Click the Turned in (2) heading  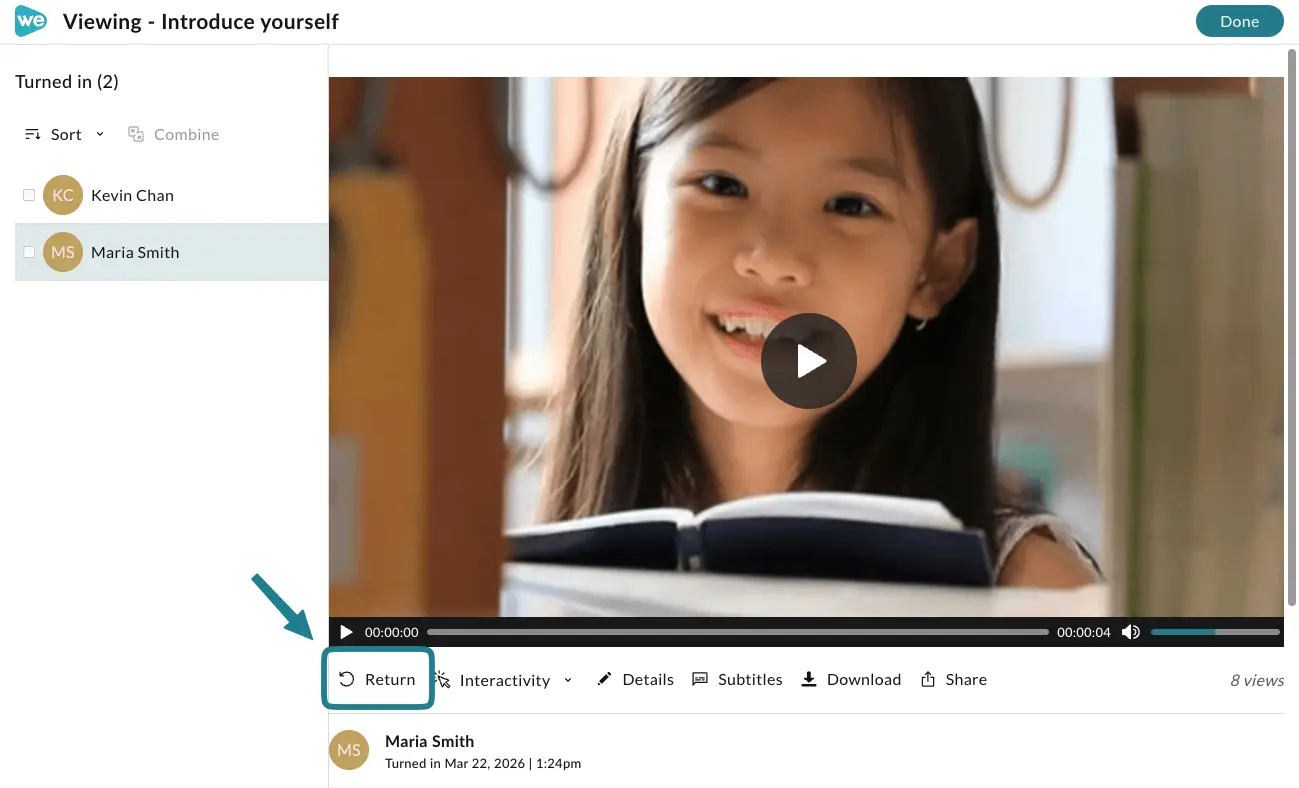[x=67, y=82]
